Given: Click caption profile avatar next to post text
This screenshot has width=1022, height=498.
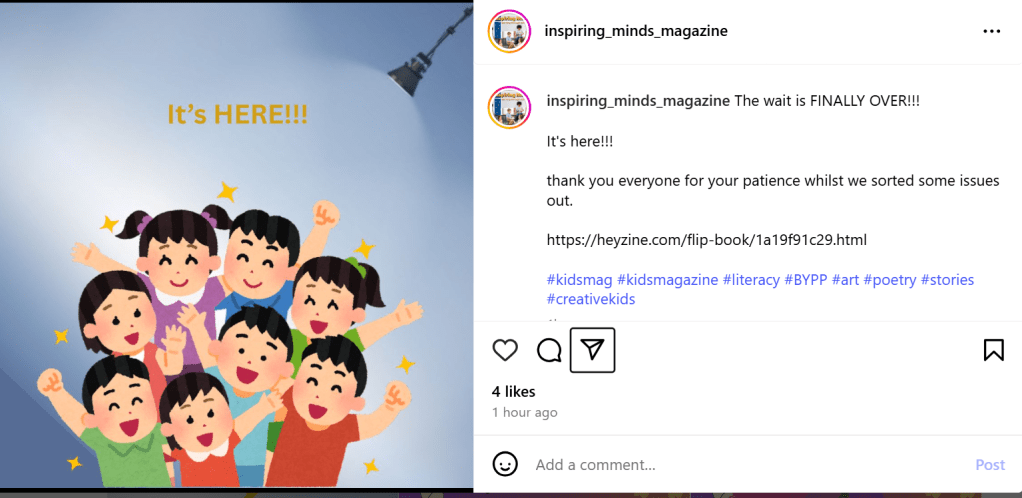Looking at the screenshot, I should pyautogui.click(x=509, y=107).
